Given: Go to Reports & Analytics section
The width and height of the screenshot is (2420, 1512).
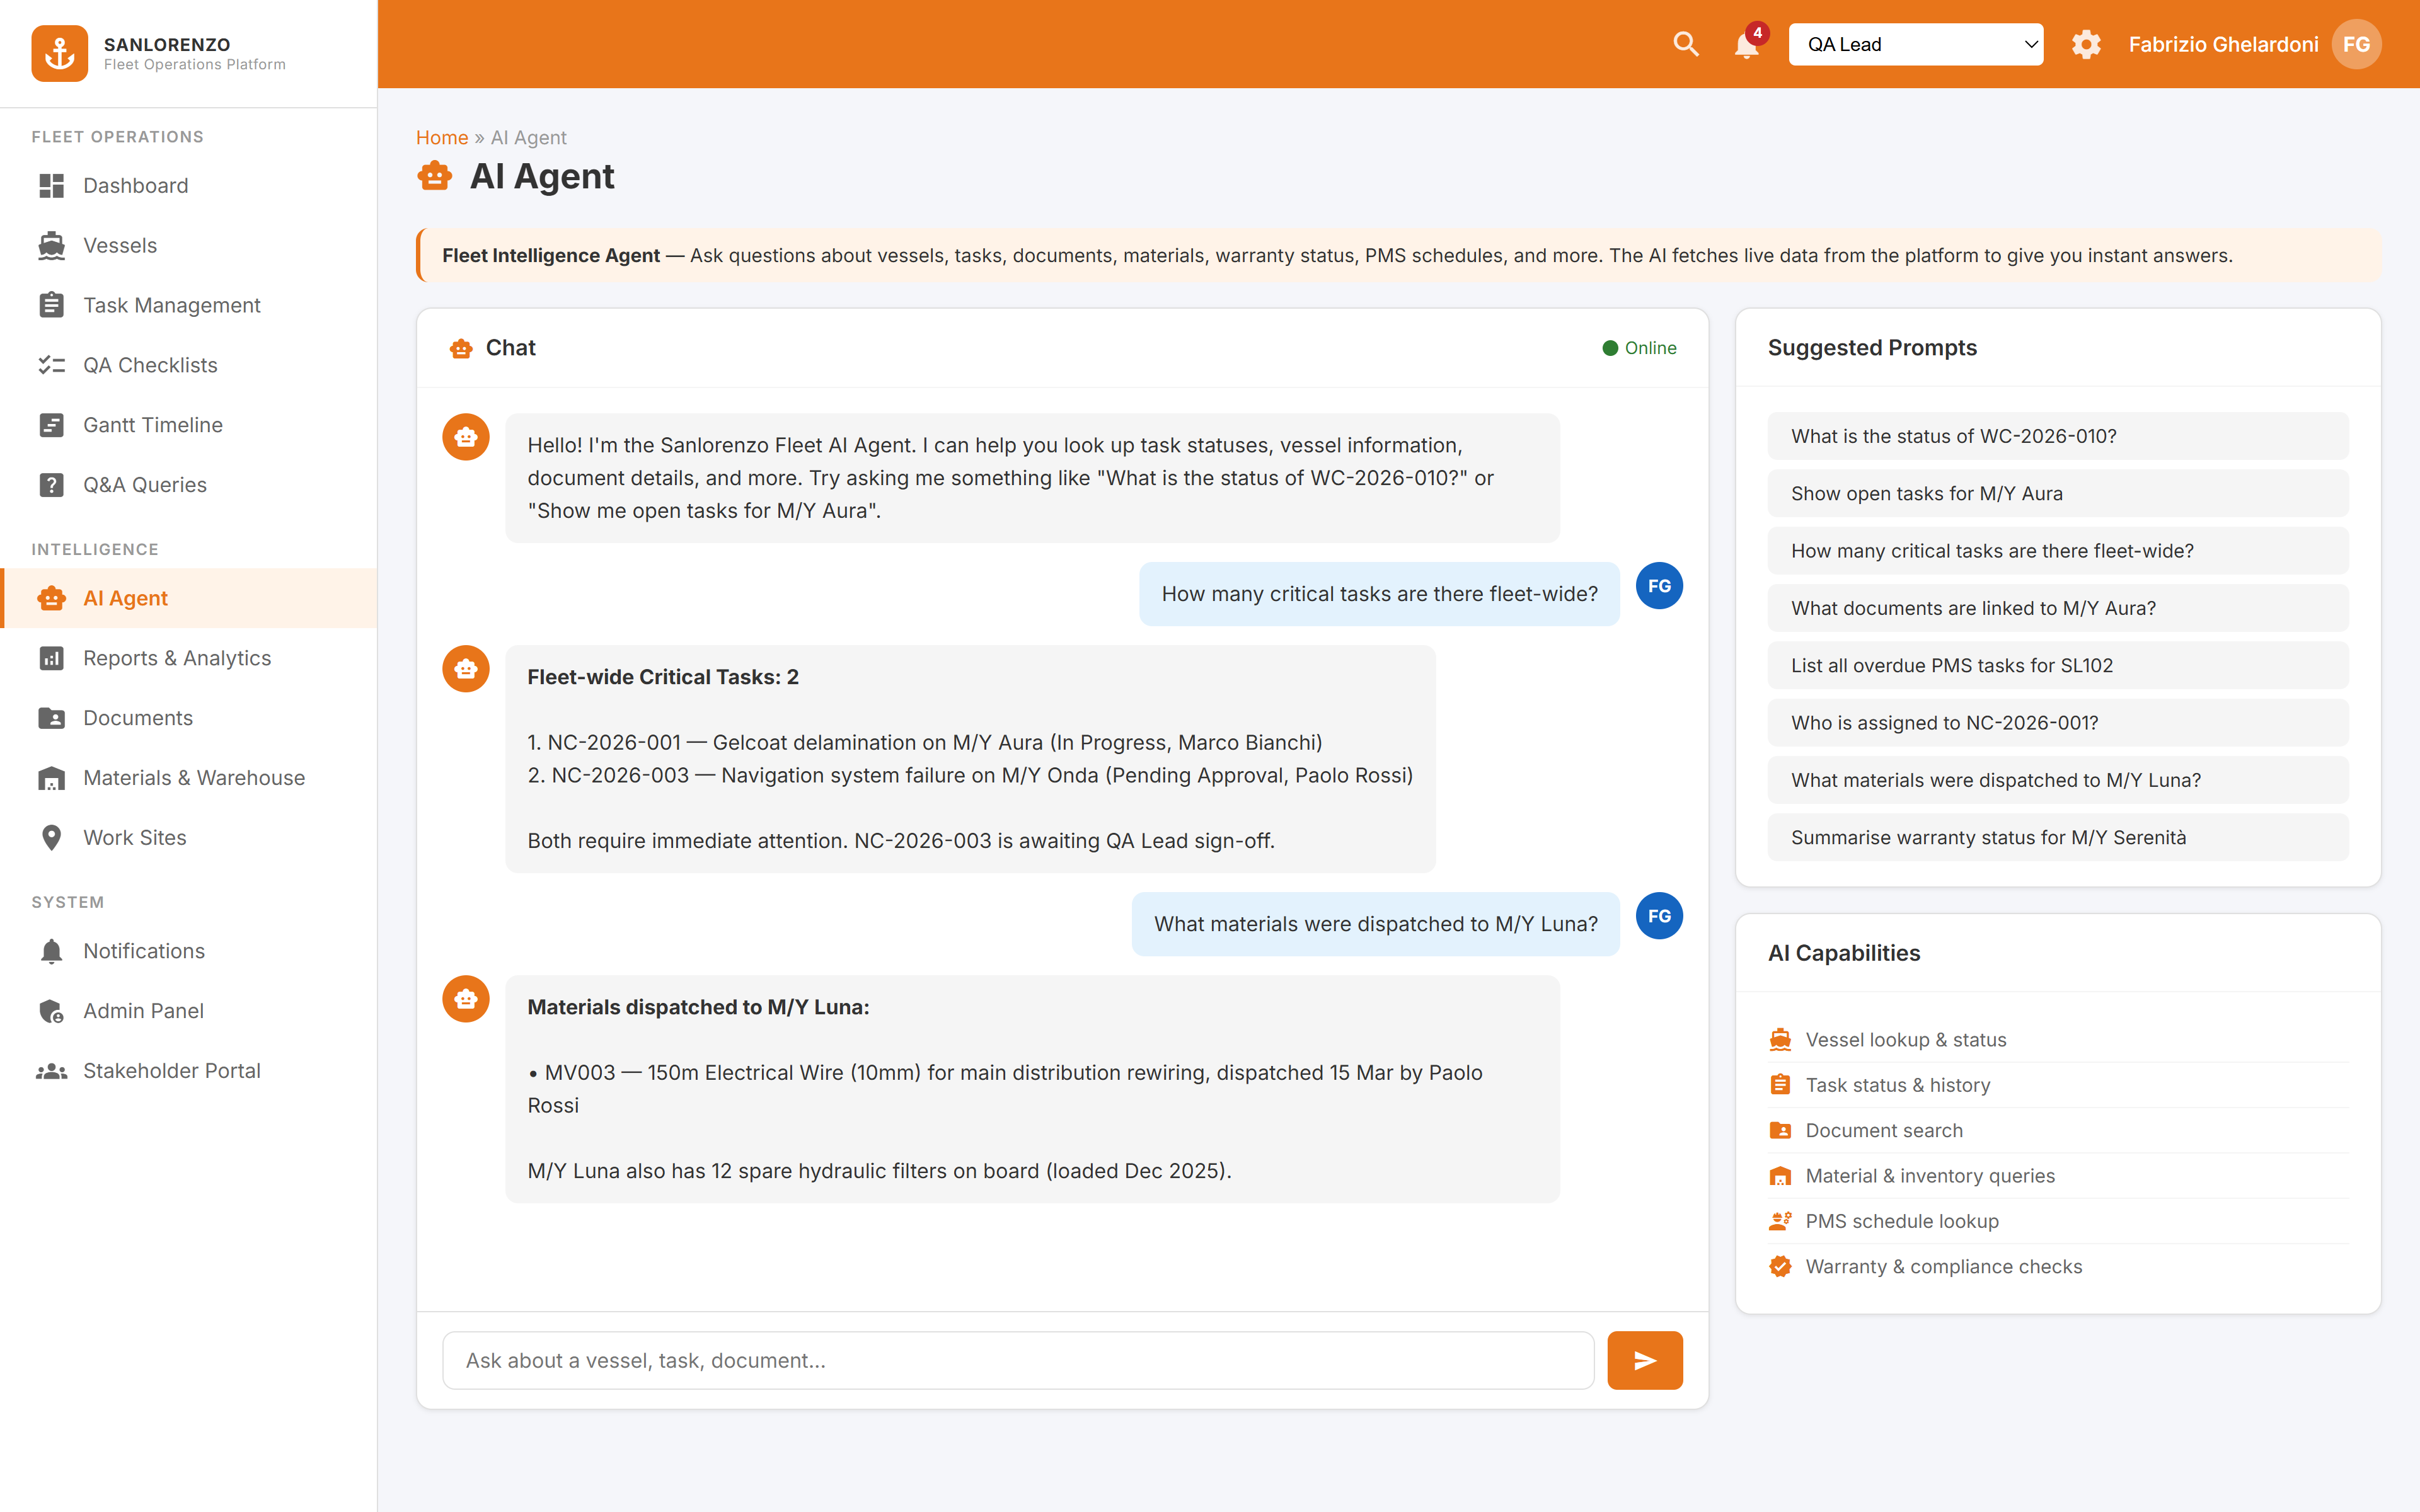Looking at the screenshot, I should tap(176, 658).
